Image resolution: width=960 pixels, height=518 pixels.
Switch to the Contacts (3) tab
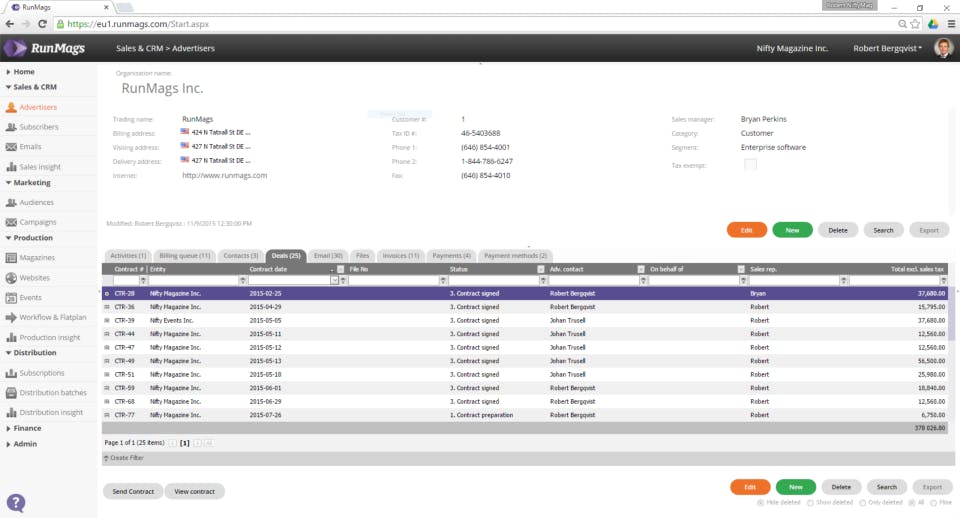[241, 256]
